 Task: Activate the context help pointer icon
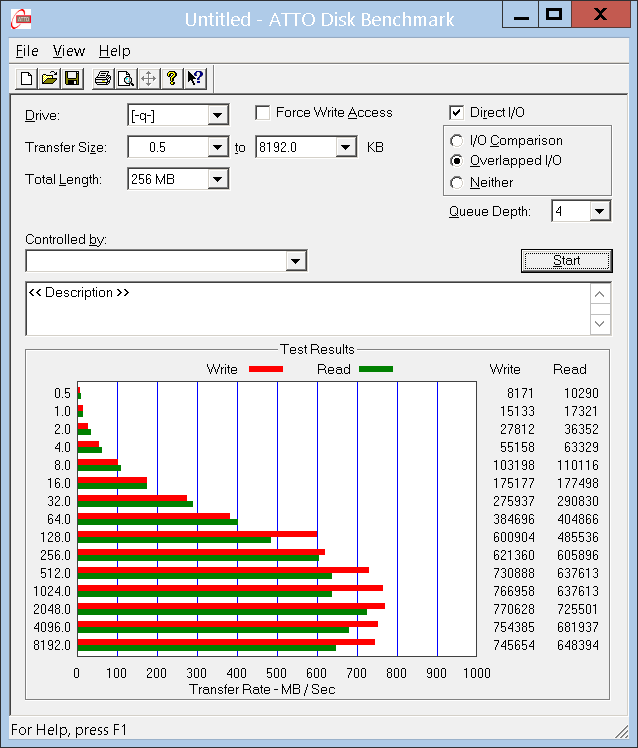pyautogui.click(x=195, y=78)
